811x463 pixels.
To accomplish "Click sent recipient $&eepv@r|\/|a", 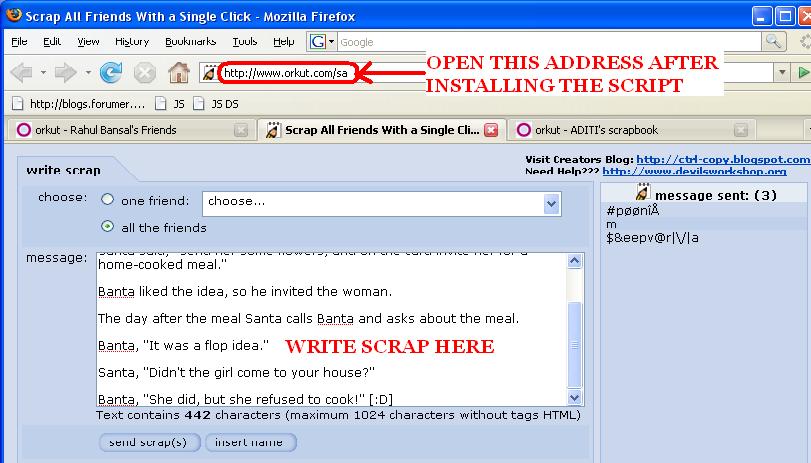I will [652, 238].
